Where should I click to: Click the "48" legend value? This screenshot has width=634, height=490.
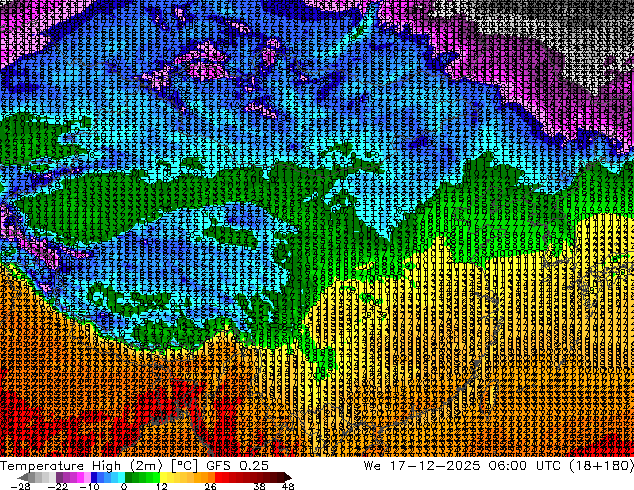(288, 486)
